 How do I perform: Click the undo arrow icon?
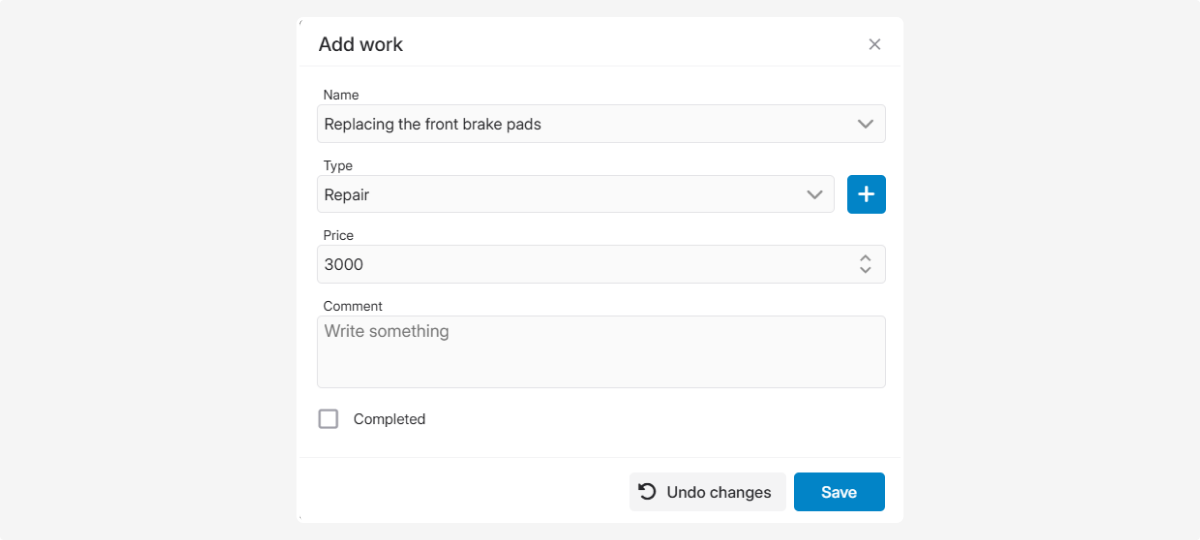647,491
